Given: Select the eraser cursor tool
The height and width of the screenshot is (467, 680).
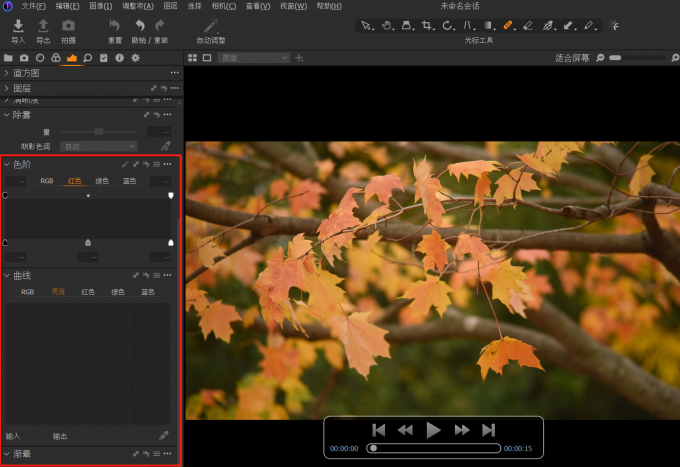Looking at the screenshot, I should [528, 26].
